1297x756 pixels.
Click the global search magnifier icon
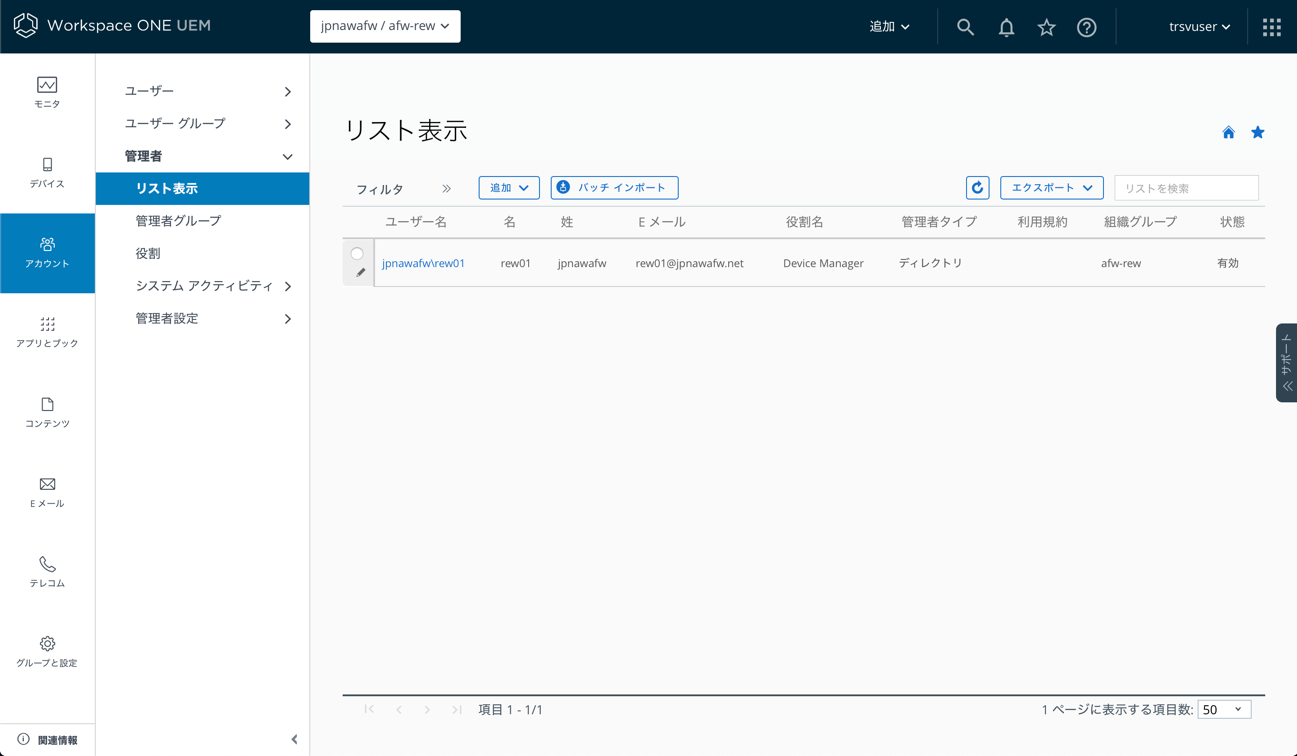click(965, 27)
